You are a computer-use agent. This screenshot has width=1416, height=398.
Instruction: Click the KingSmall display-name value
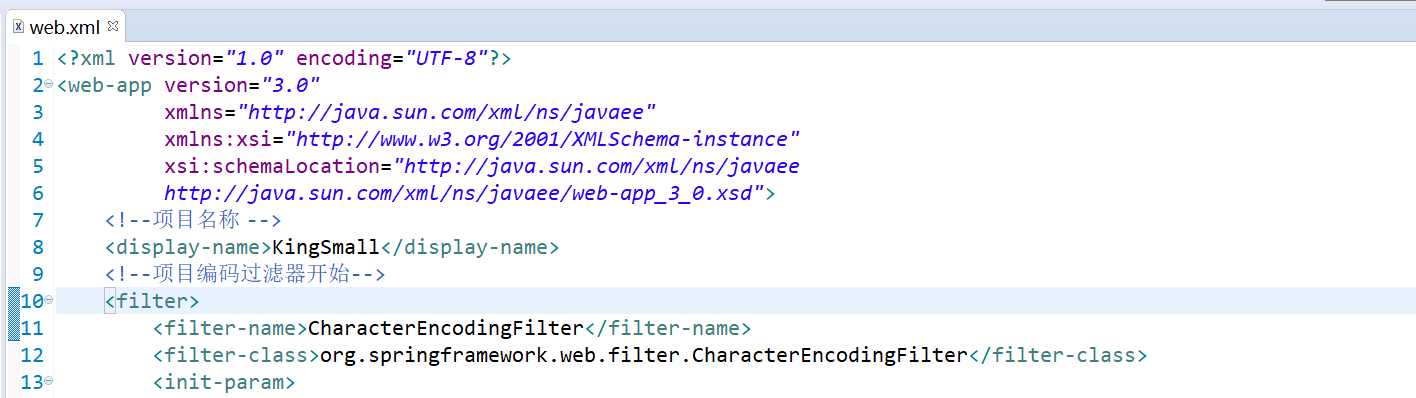(326, 247)
